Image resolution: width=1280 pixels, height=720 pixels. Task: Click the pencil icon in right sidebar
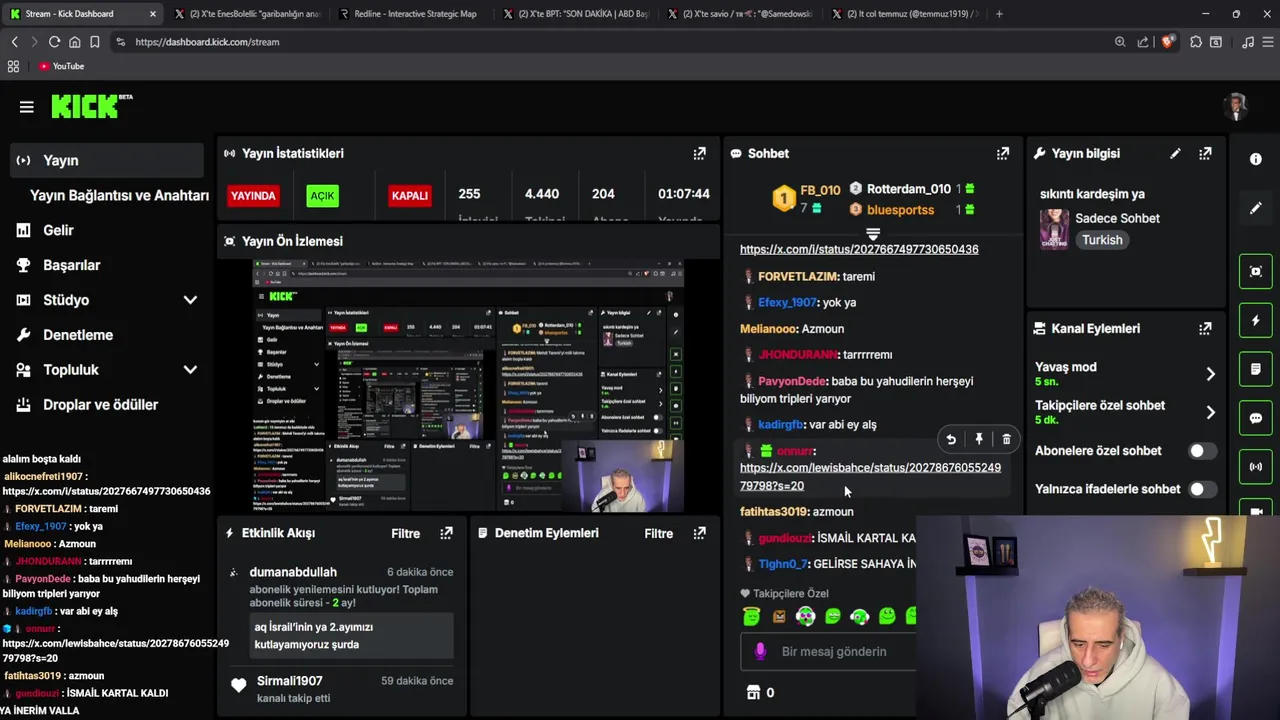click(x=1256, y=208)
